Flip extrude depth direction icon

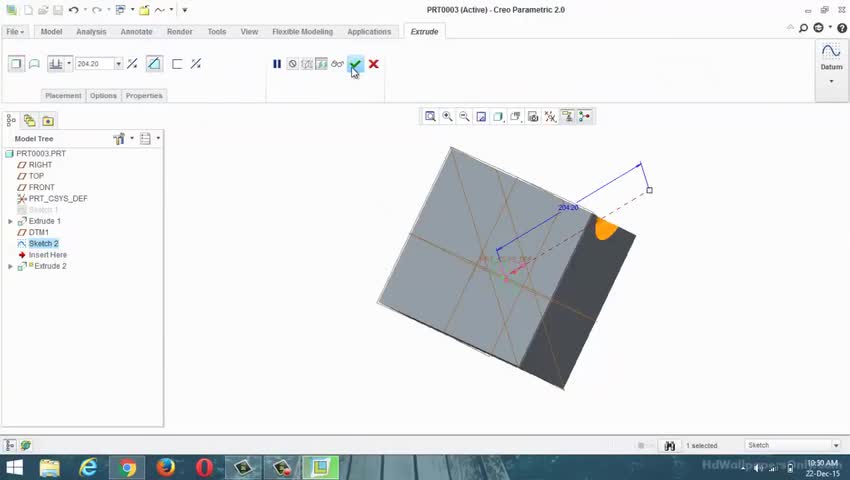[x=132, y=64]
